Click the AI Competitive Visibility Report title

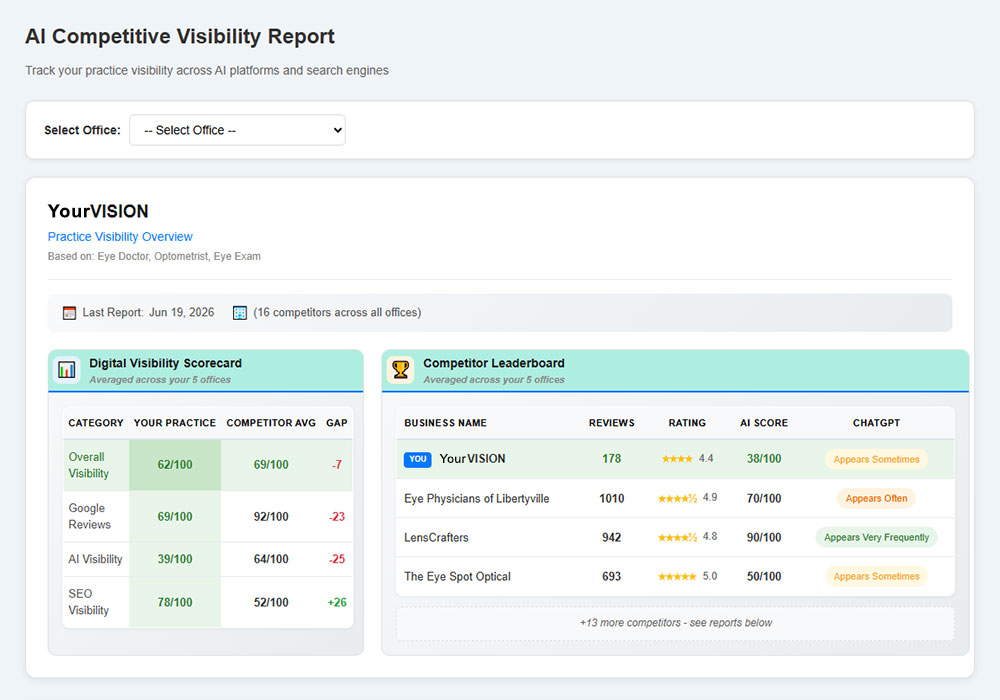180,36
